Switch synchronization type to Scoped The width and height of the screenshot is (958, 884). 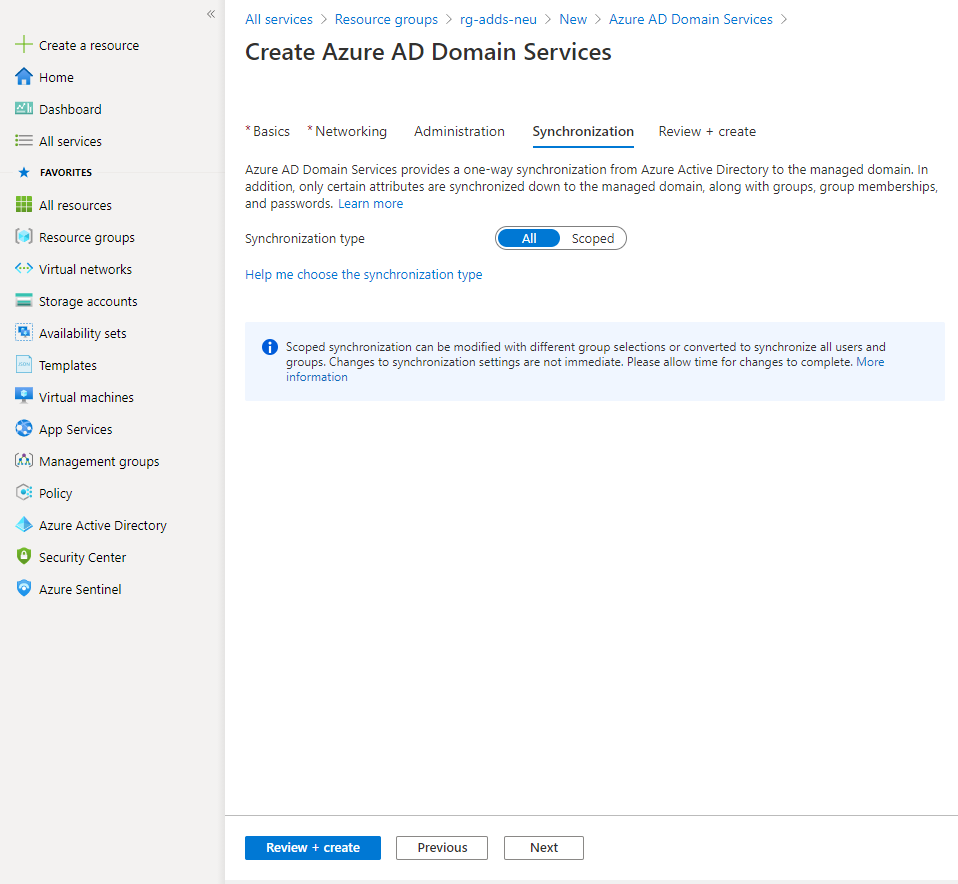click(593, 238)
